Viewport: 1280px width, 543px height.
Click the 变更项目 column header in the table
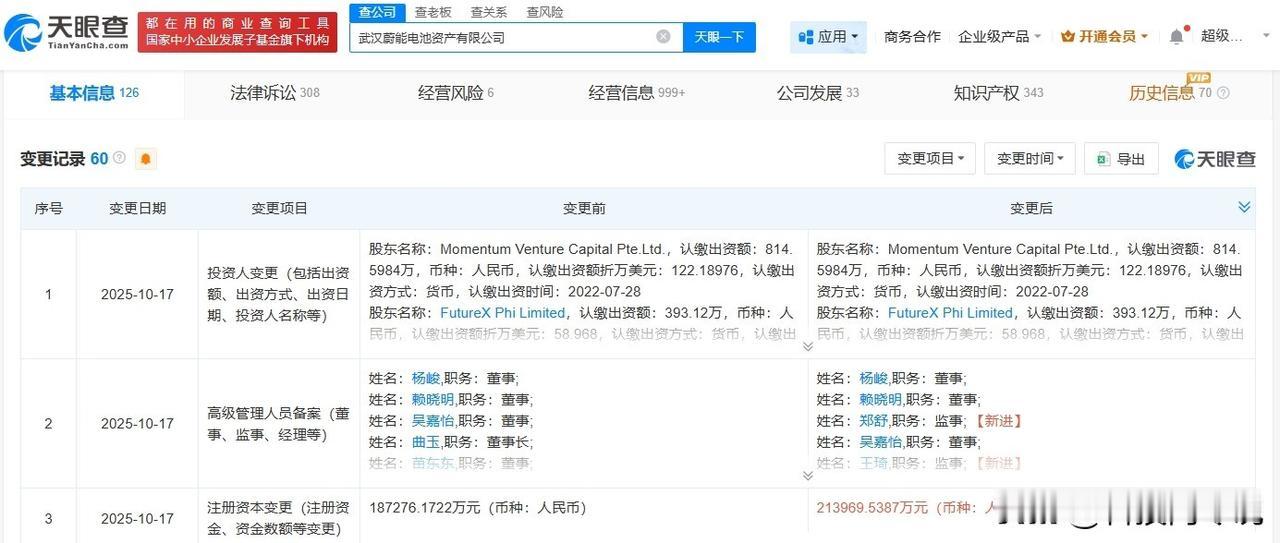[280, 208]
